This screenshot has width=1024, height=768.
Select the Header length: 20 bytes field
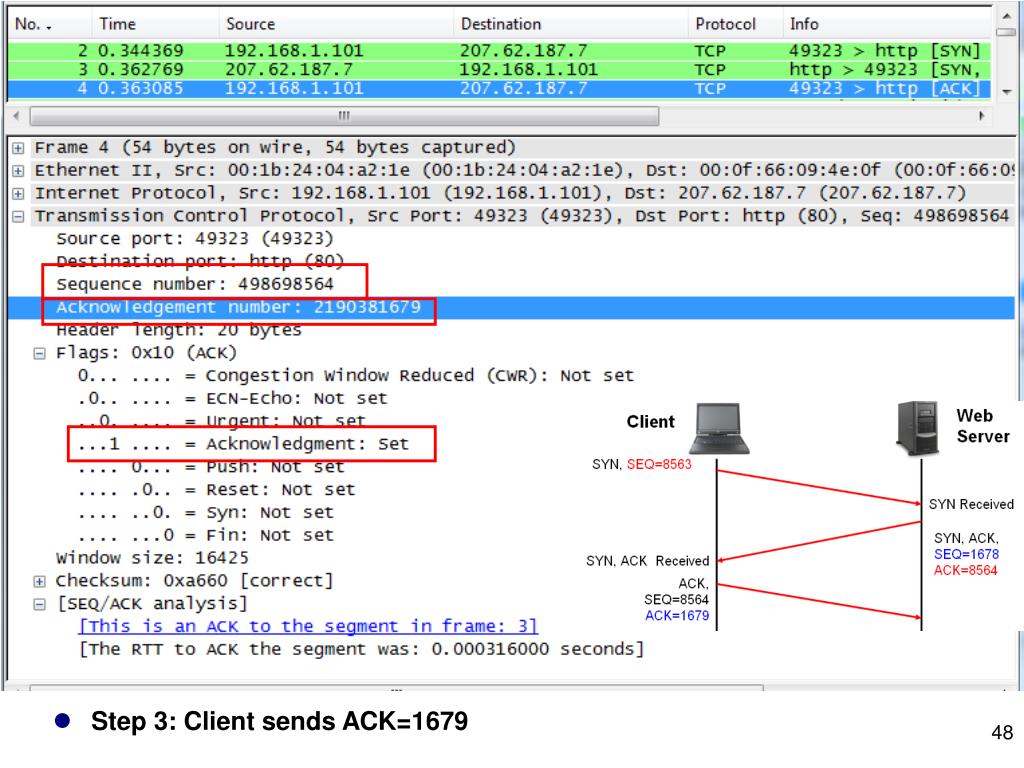coord(179,330)
